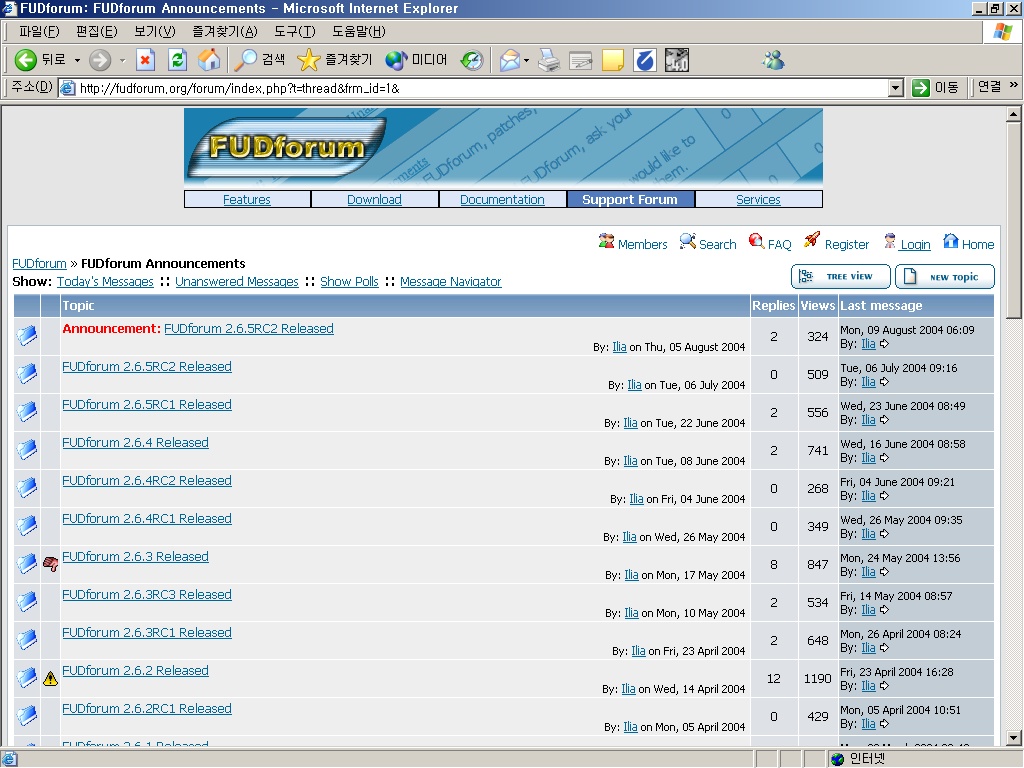Open the Mail button dropdown arrow
Image resolution: width=1024 pixels, height=768 pixels.
[x=526, y=60]
